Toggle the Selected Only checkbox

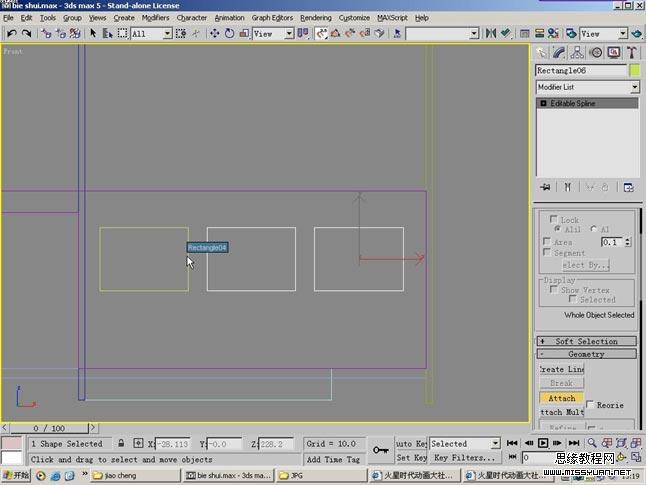click(x=572, y=299)
